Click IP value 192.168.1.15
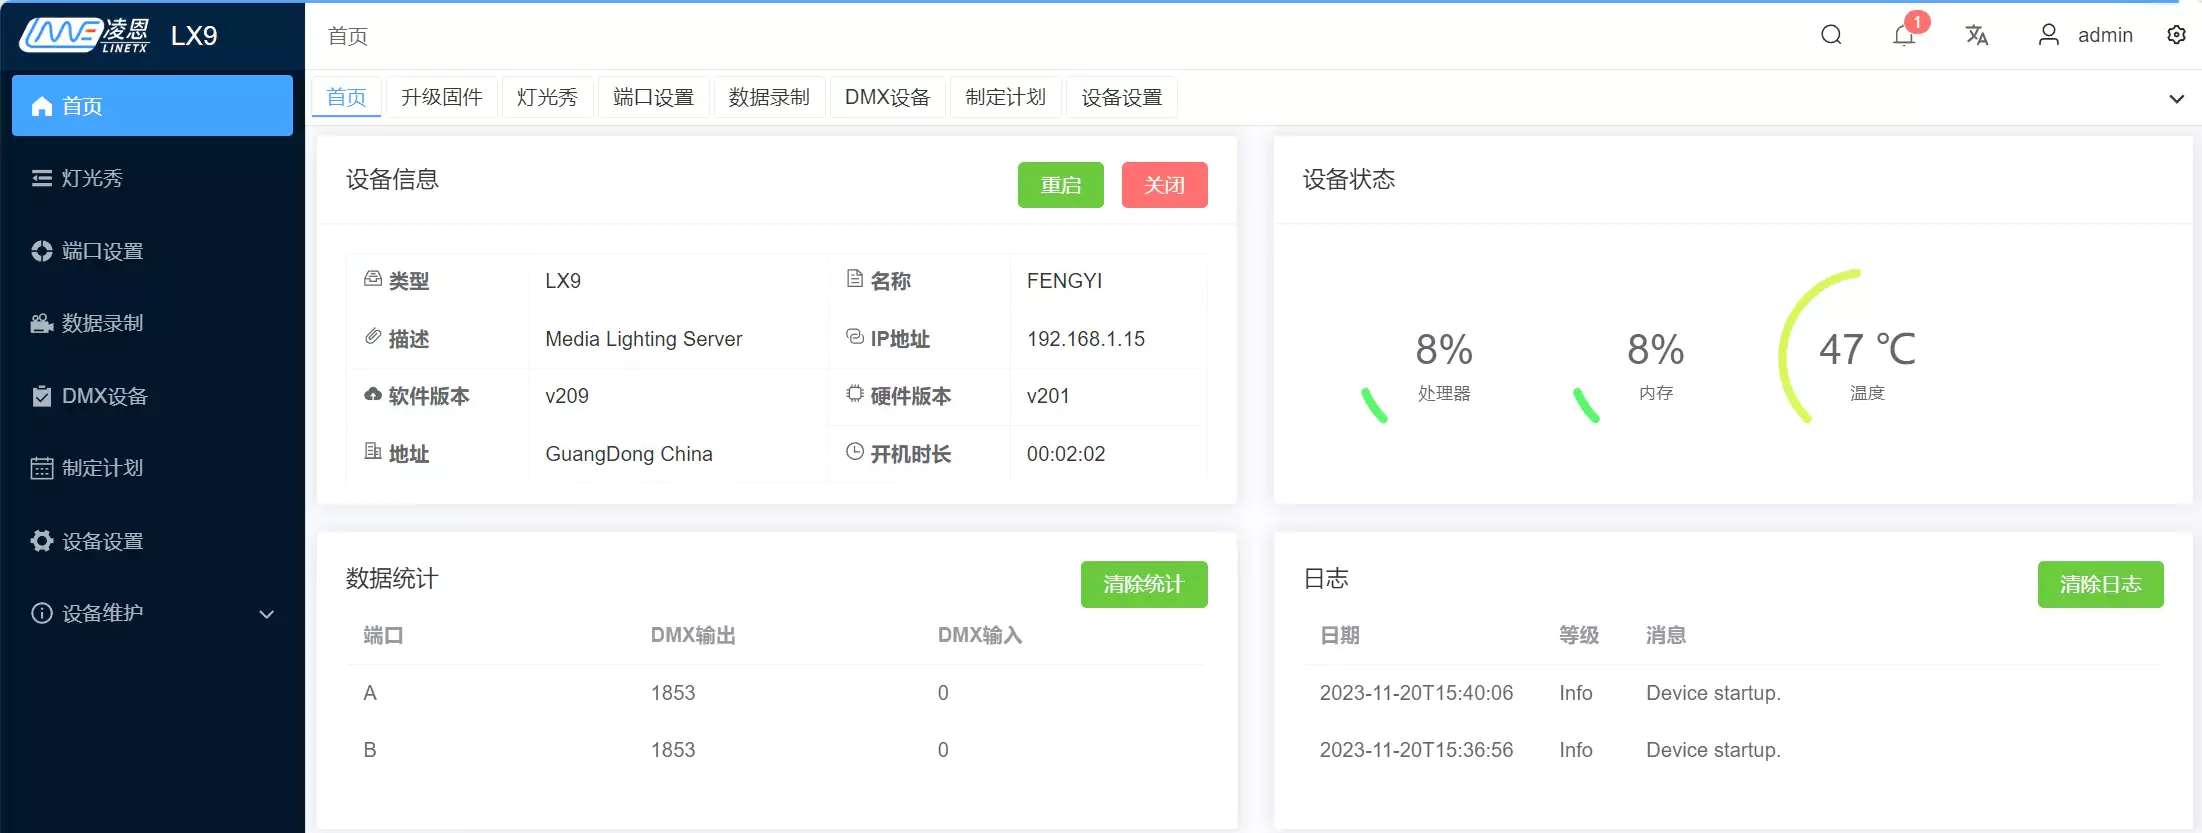This screenshot has width=2202, height=833. (x=1086, y=339)
